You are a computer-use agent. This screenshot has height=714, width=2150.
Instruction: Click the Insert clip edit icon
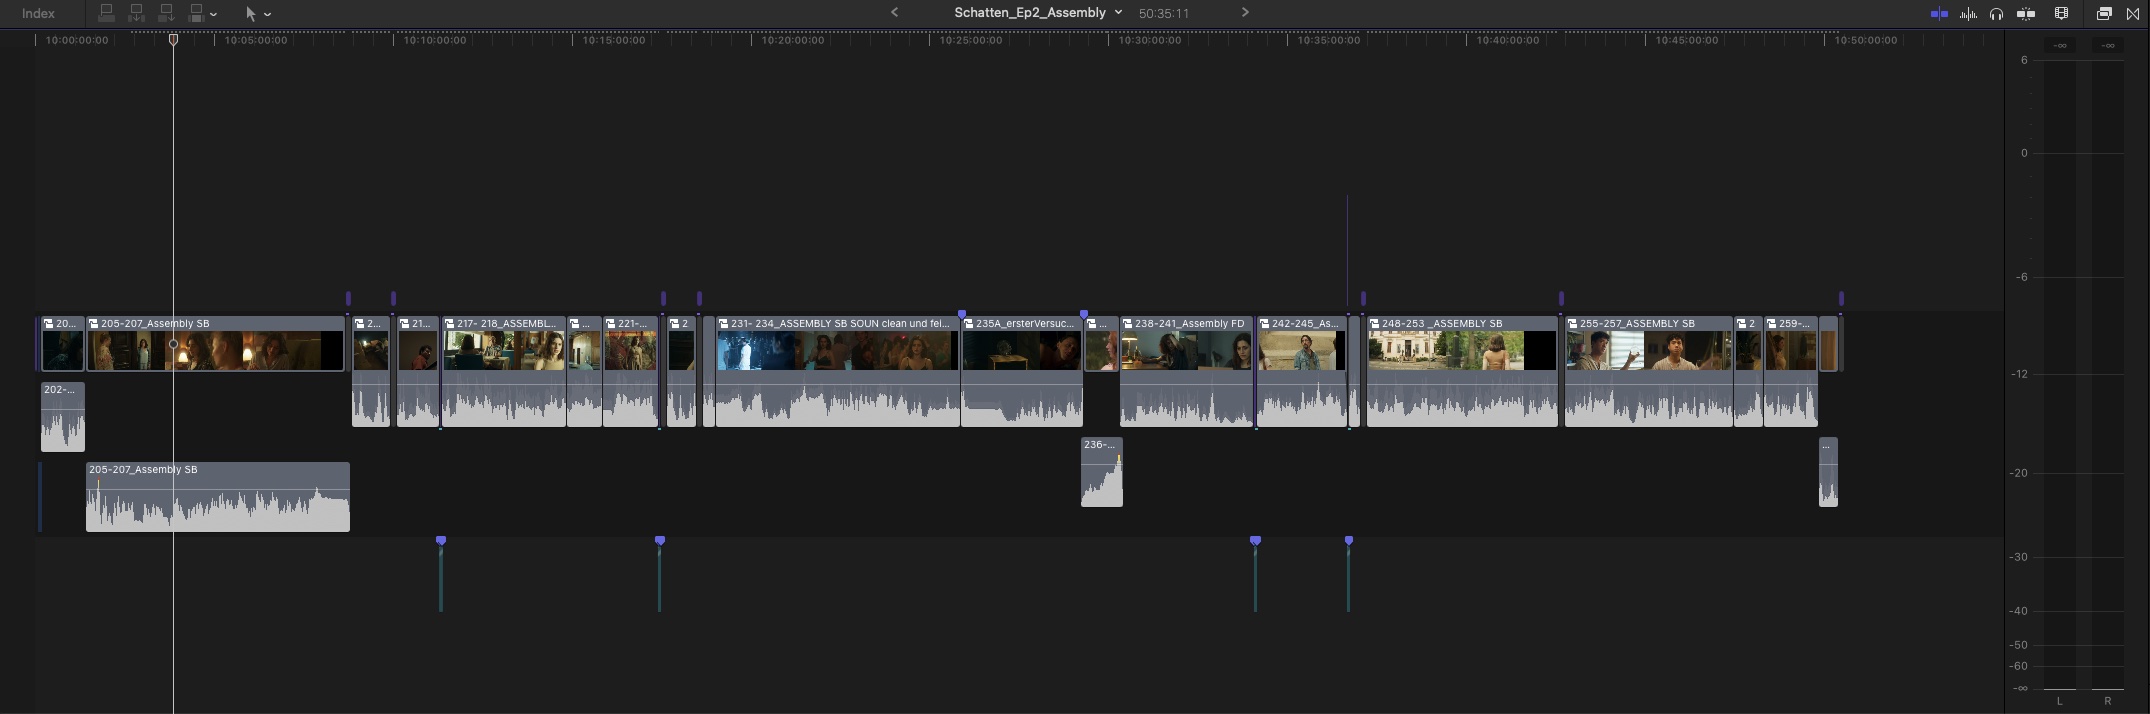click(x=137, y=13)
